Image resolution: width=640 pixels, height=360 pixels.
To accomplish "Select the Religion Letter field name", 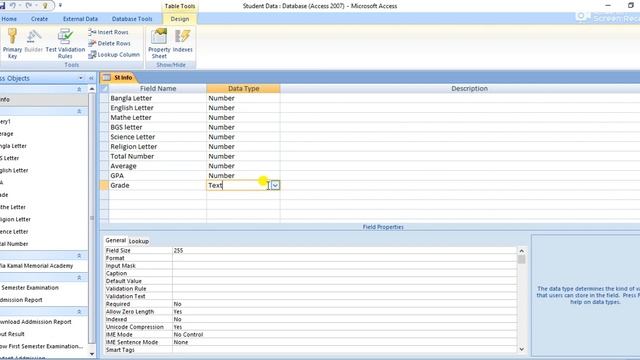I will pos(158,147).
